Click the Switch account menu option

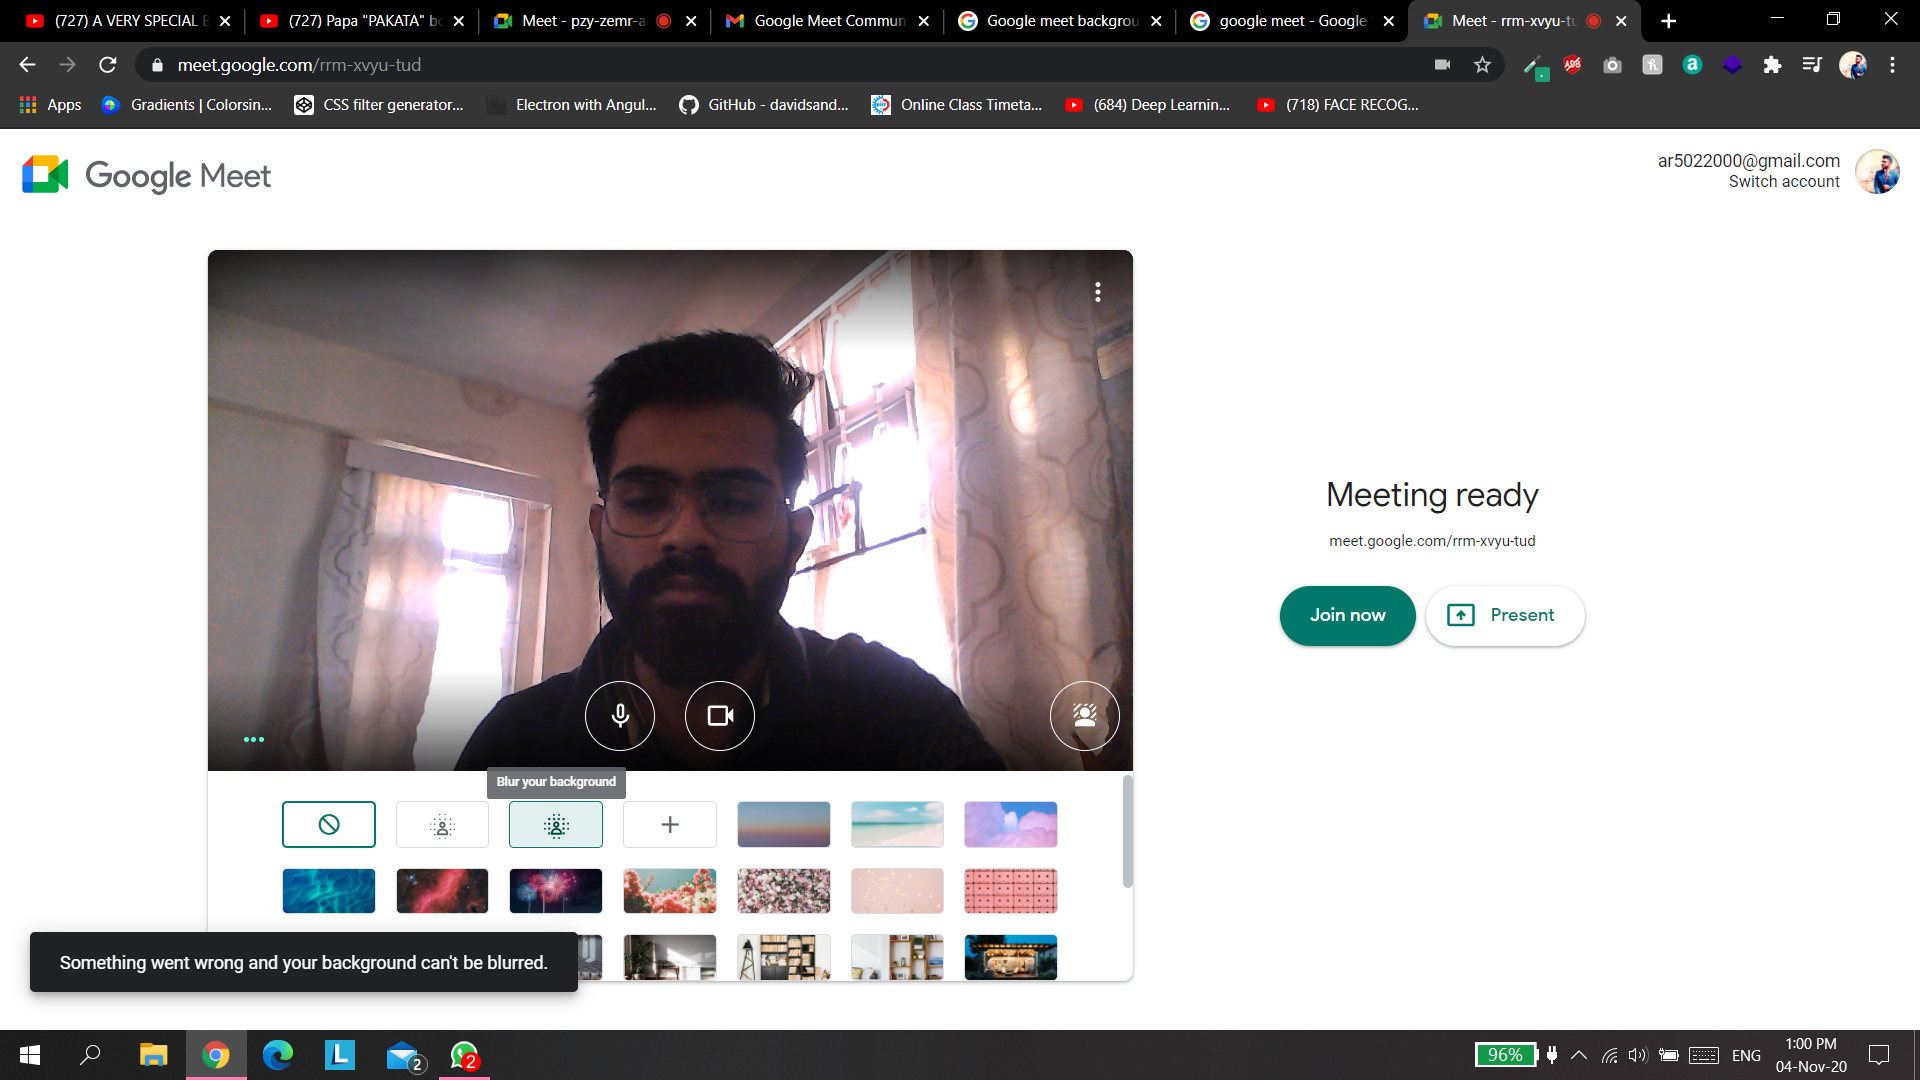(x=1783, y=182)
